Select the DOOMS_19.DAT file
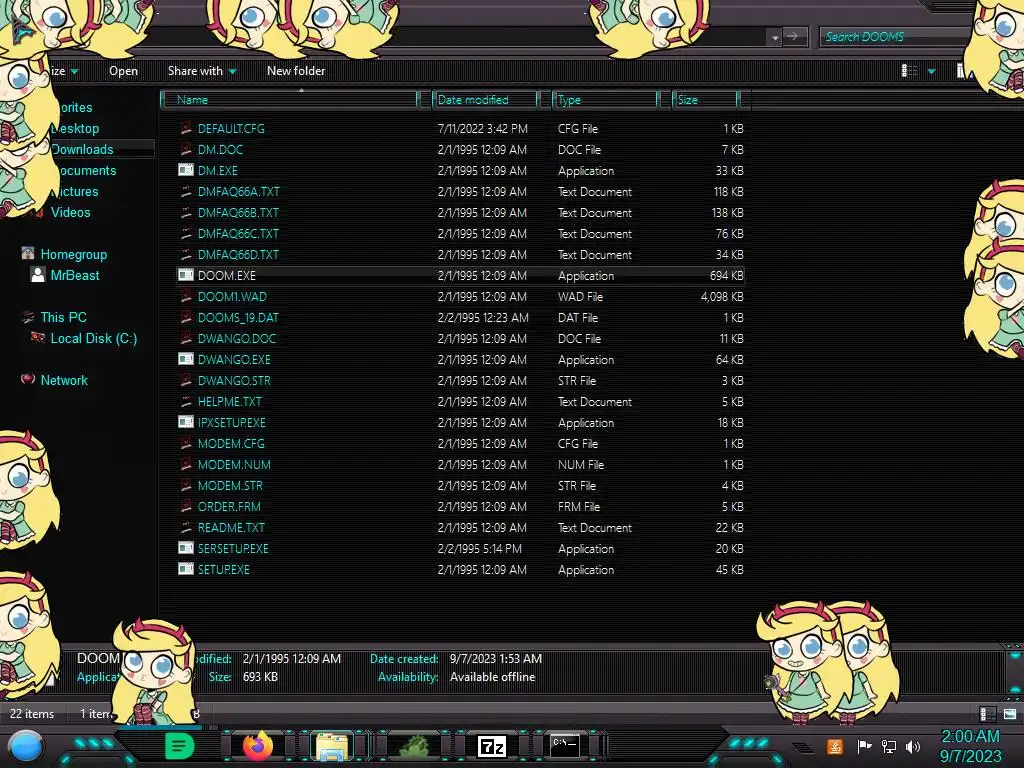 238,317
